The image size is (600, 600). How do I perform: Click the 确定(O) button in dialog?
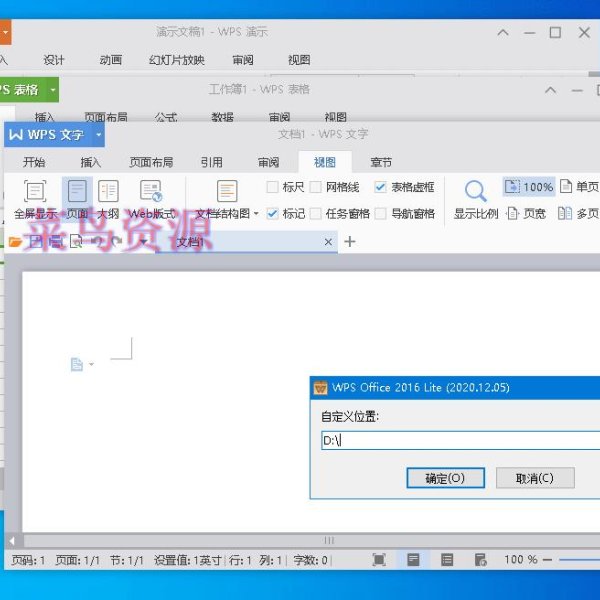pyautogui.click(x=445, y=478)
